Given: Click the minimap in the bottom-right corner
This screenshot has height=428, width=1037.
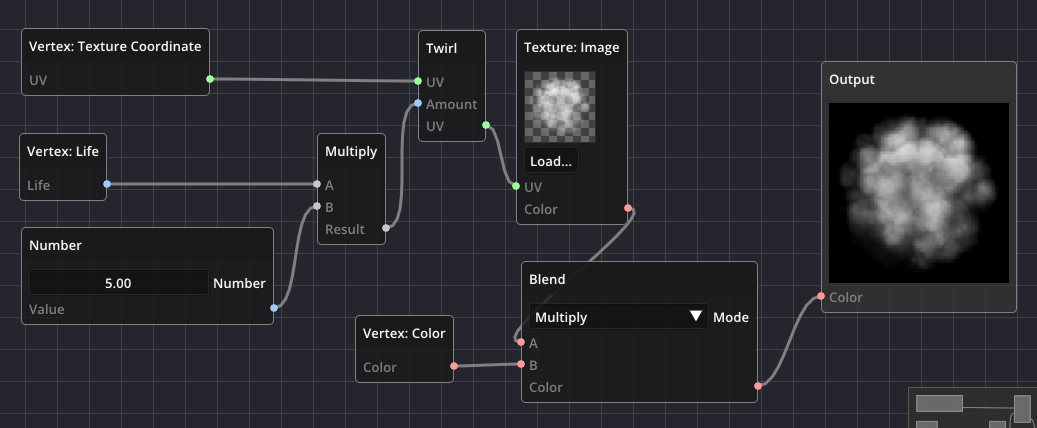Looking at the screenshot, I should pos(972,407).
